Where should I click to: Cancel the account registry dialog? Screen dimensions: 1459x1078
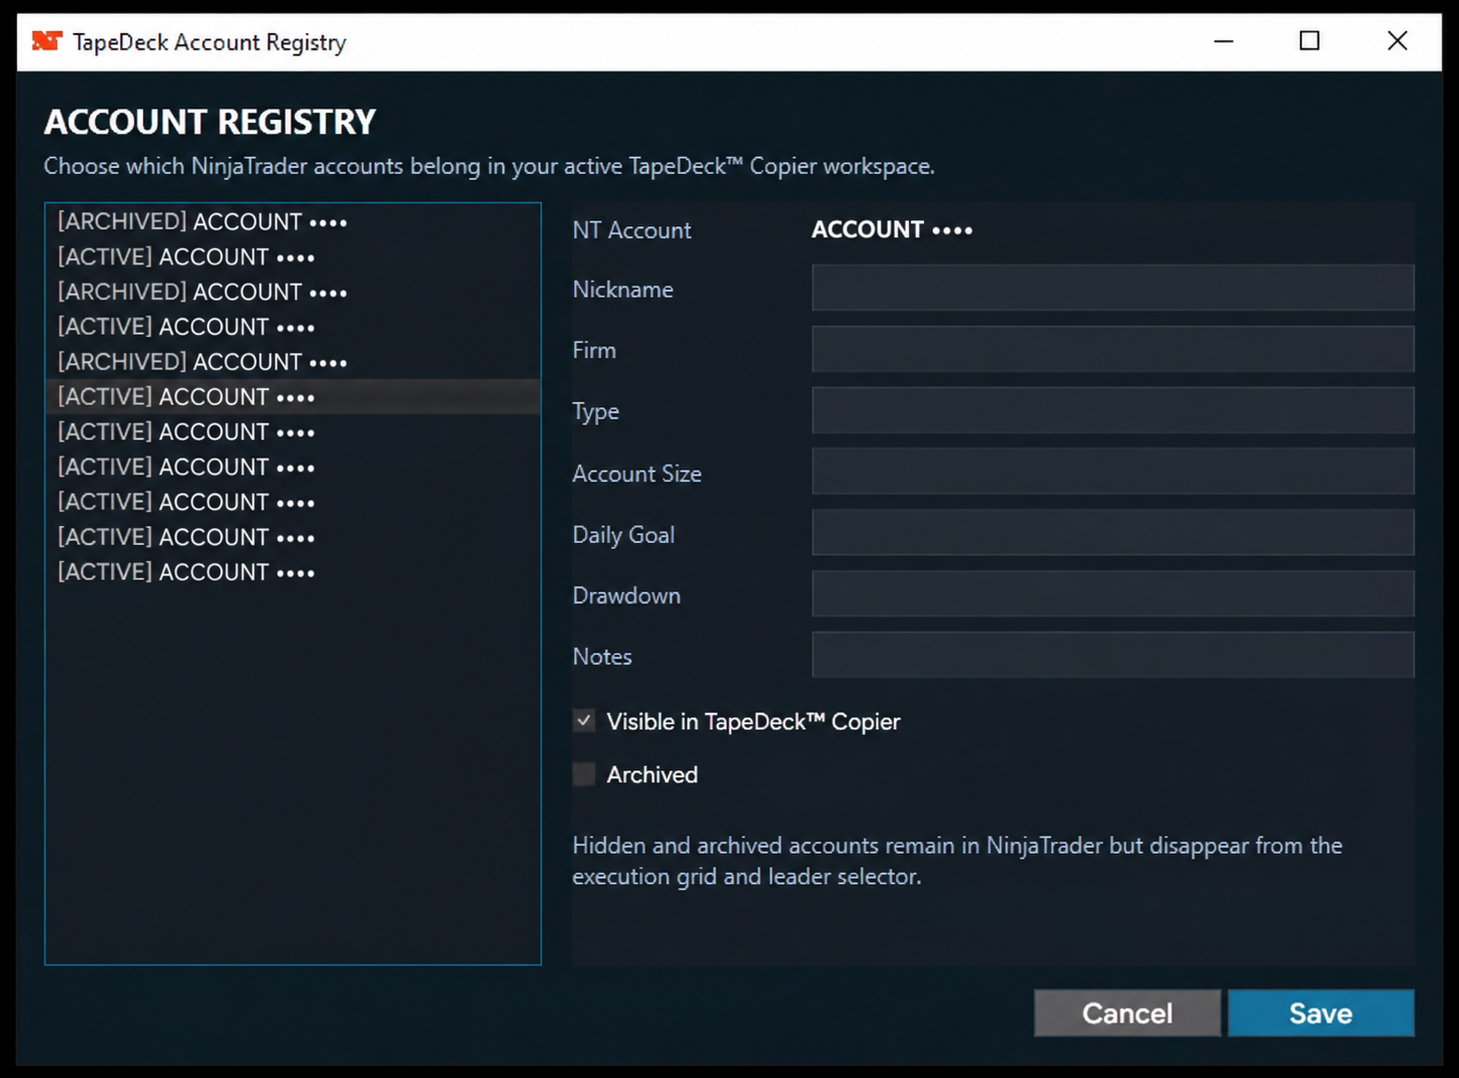(x=1127, y=1013)
